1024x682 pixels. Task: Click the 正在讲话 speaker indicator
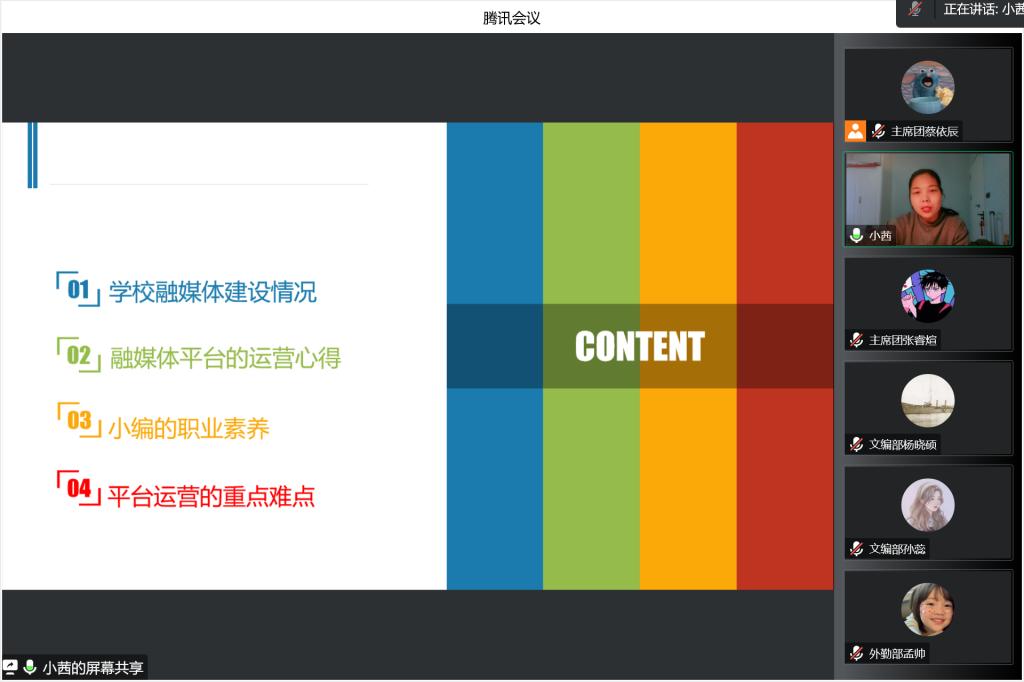pos(982,9)
